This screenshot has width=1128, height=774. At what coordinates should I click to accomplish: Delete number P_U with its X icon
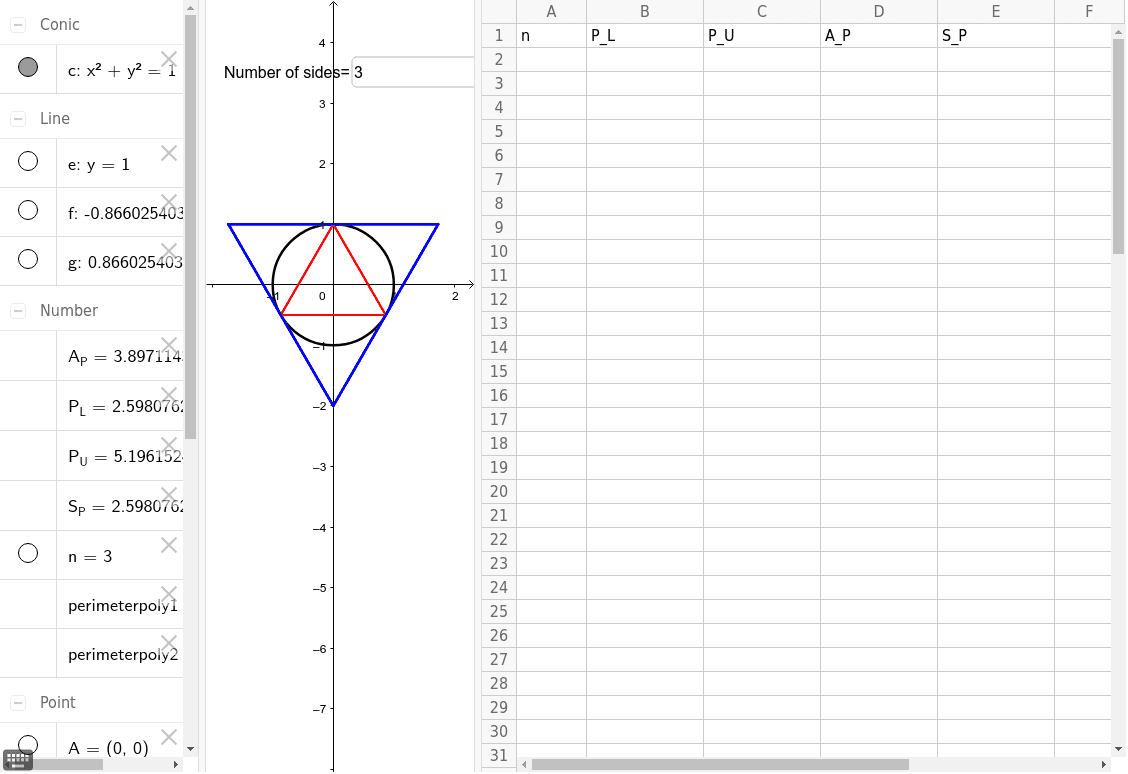pyautogui.click(x=169, y=445)
